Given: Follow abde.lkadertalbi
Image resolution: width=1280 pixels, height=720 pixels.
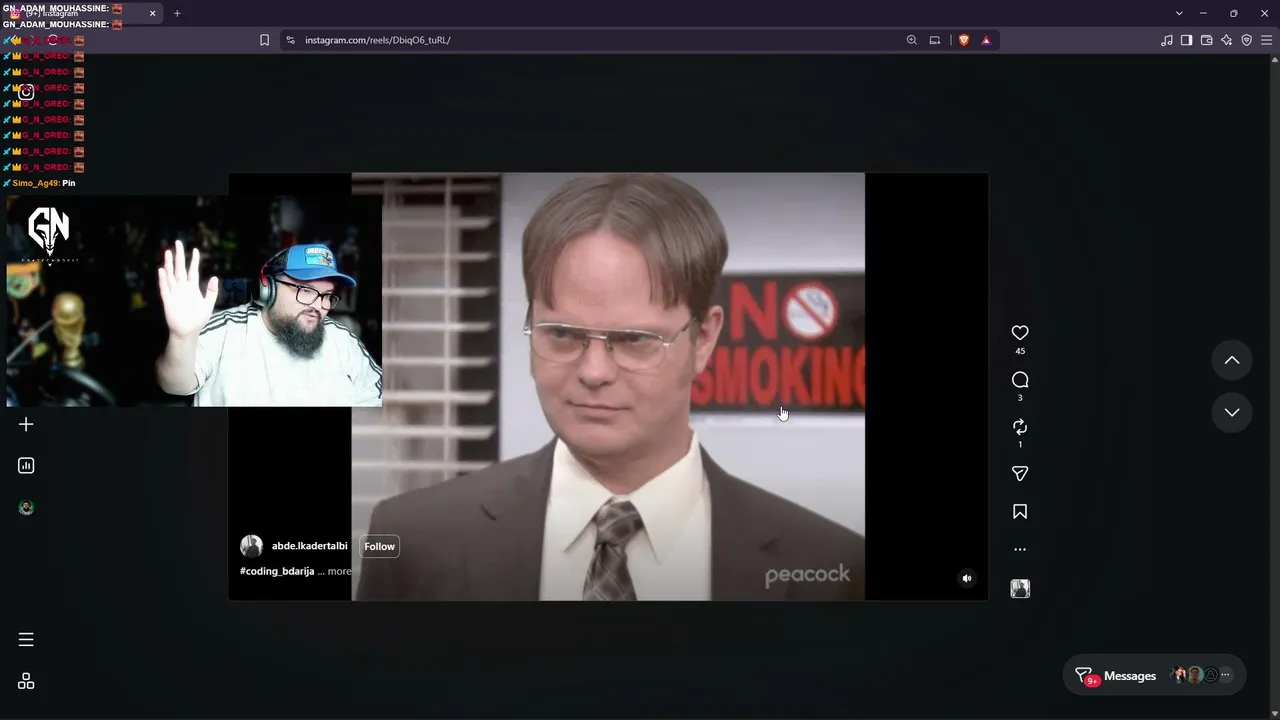Looking at the screenshot, I should [x=379, y=546].
